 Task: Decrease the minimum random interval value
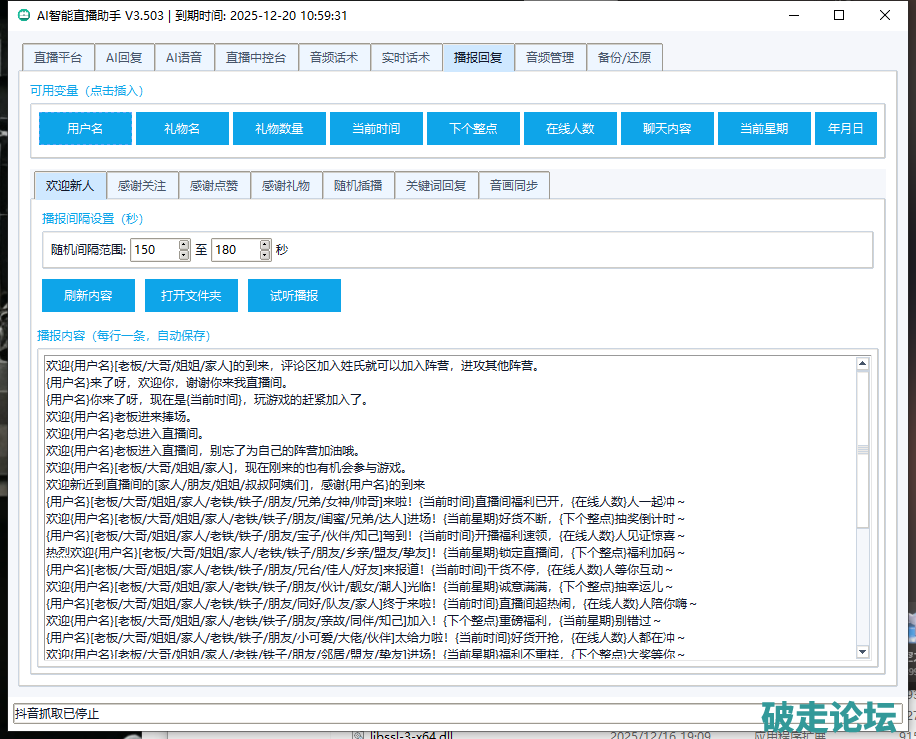(x=184, y=255)
